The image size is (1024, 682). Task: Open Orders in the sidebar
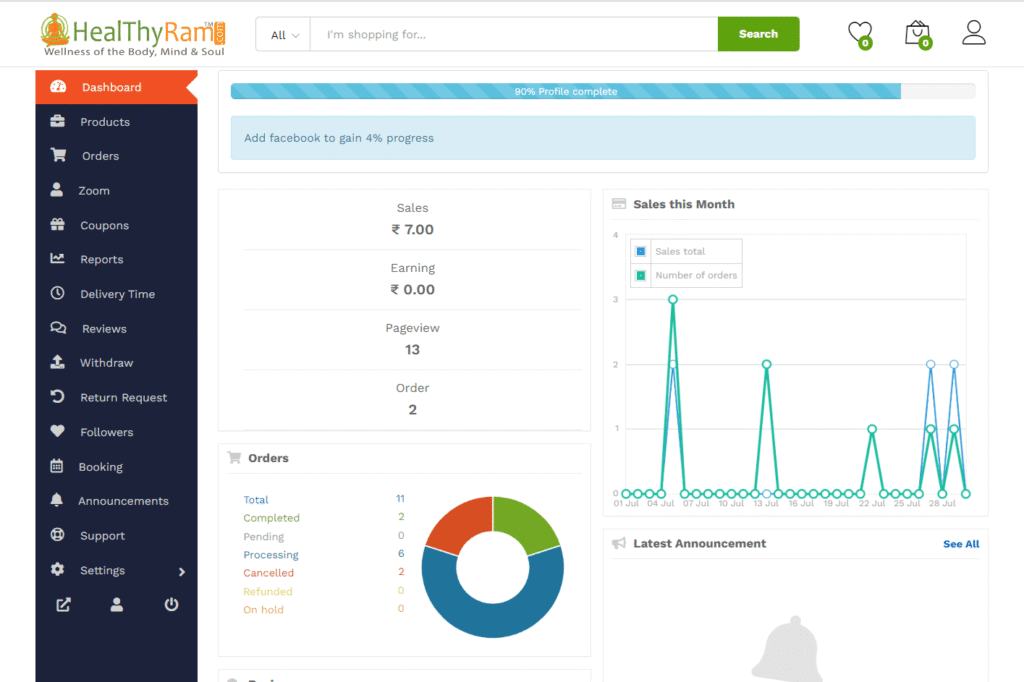click(x=116, y=156)
